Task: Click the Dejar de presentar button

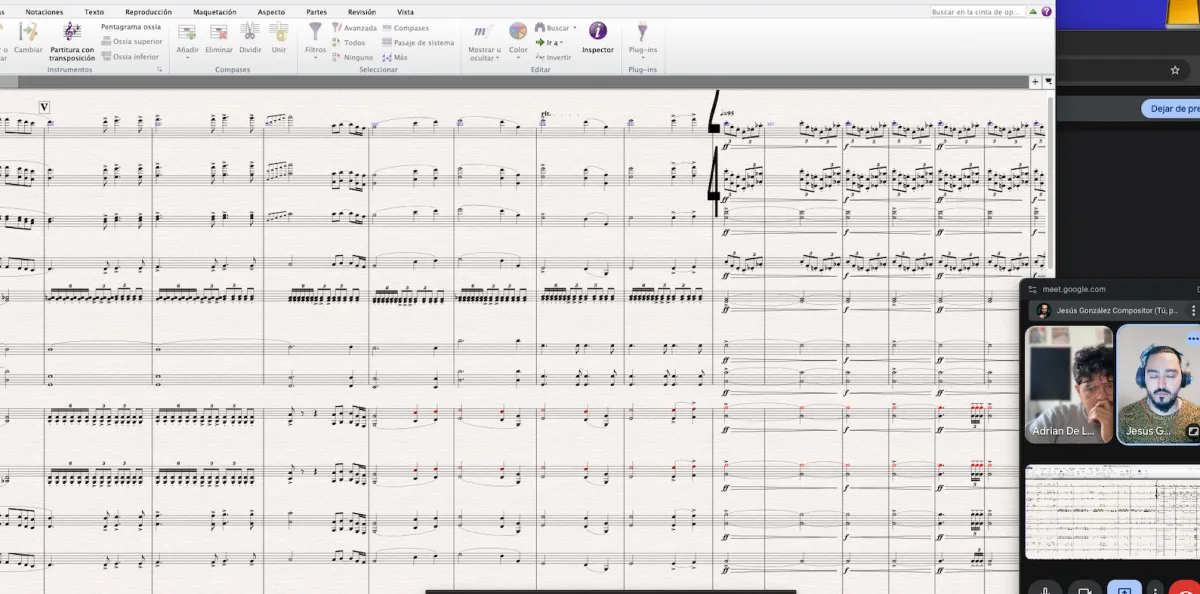Action: pos(1170,109)
